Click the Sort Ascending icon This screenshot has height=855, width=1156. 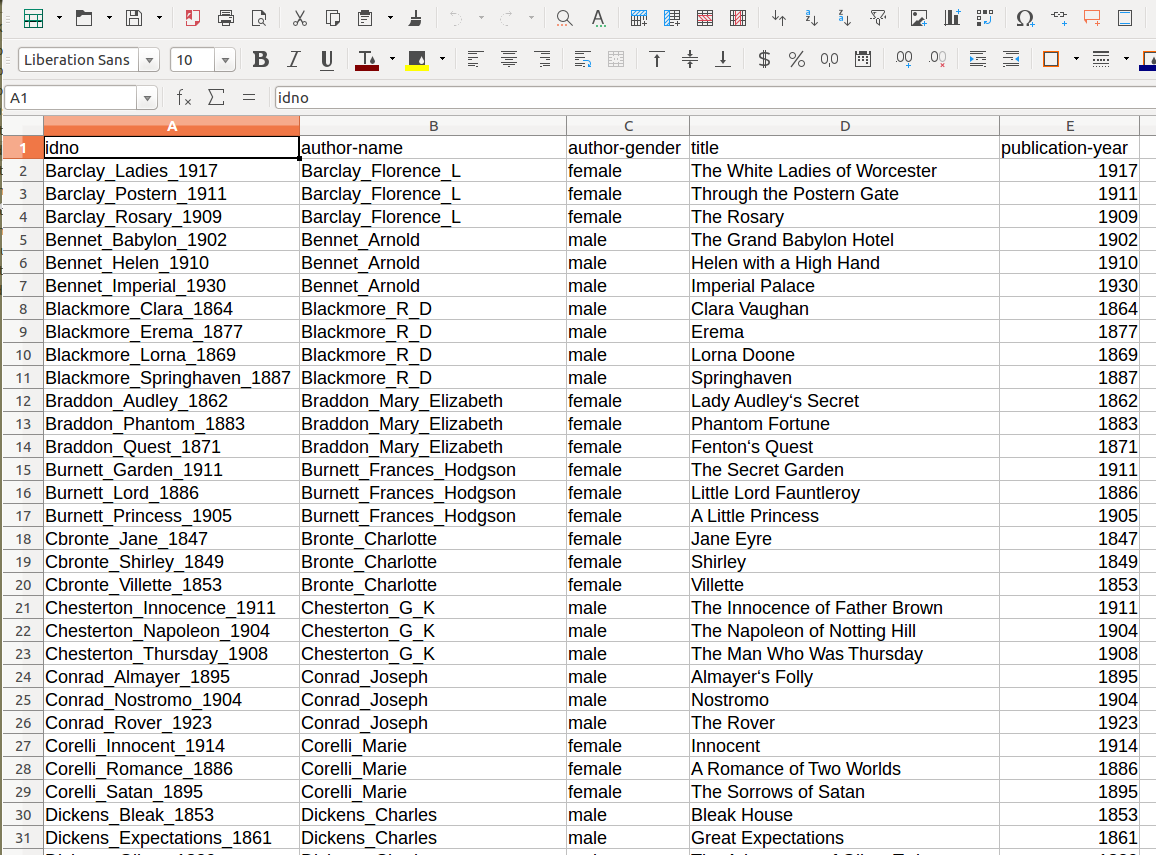[812, 18]
